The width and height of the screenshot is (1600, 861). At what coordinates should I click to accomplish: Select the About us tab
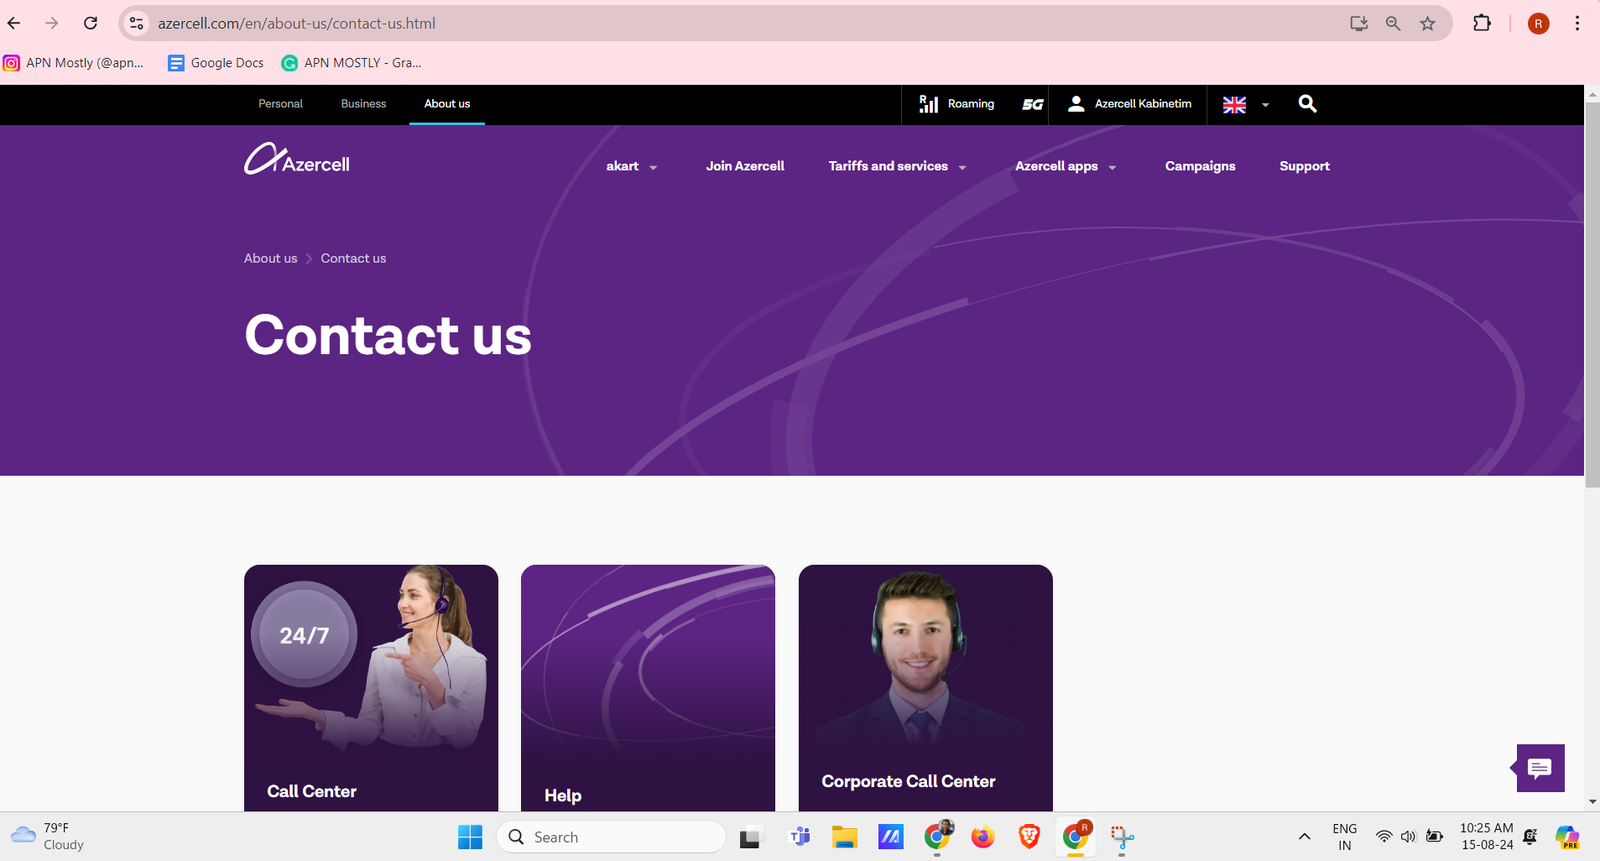pos(447,104)
